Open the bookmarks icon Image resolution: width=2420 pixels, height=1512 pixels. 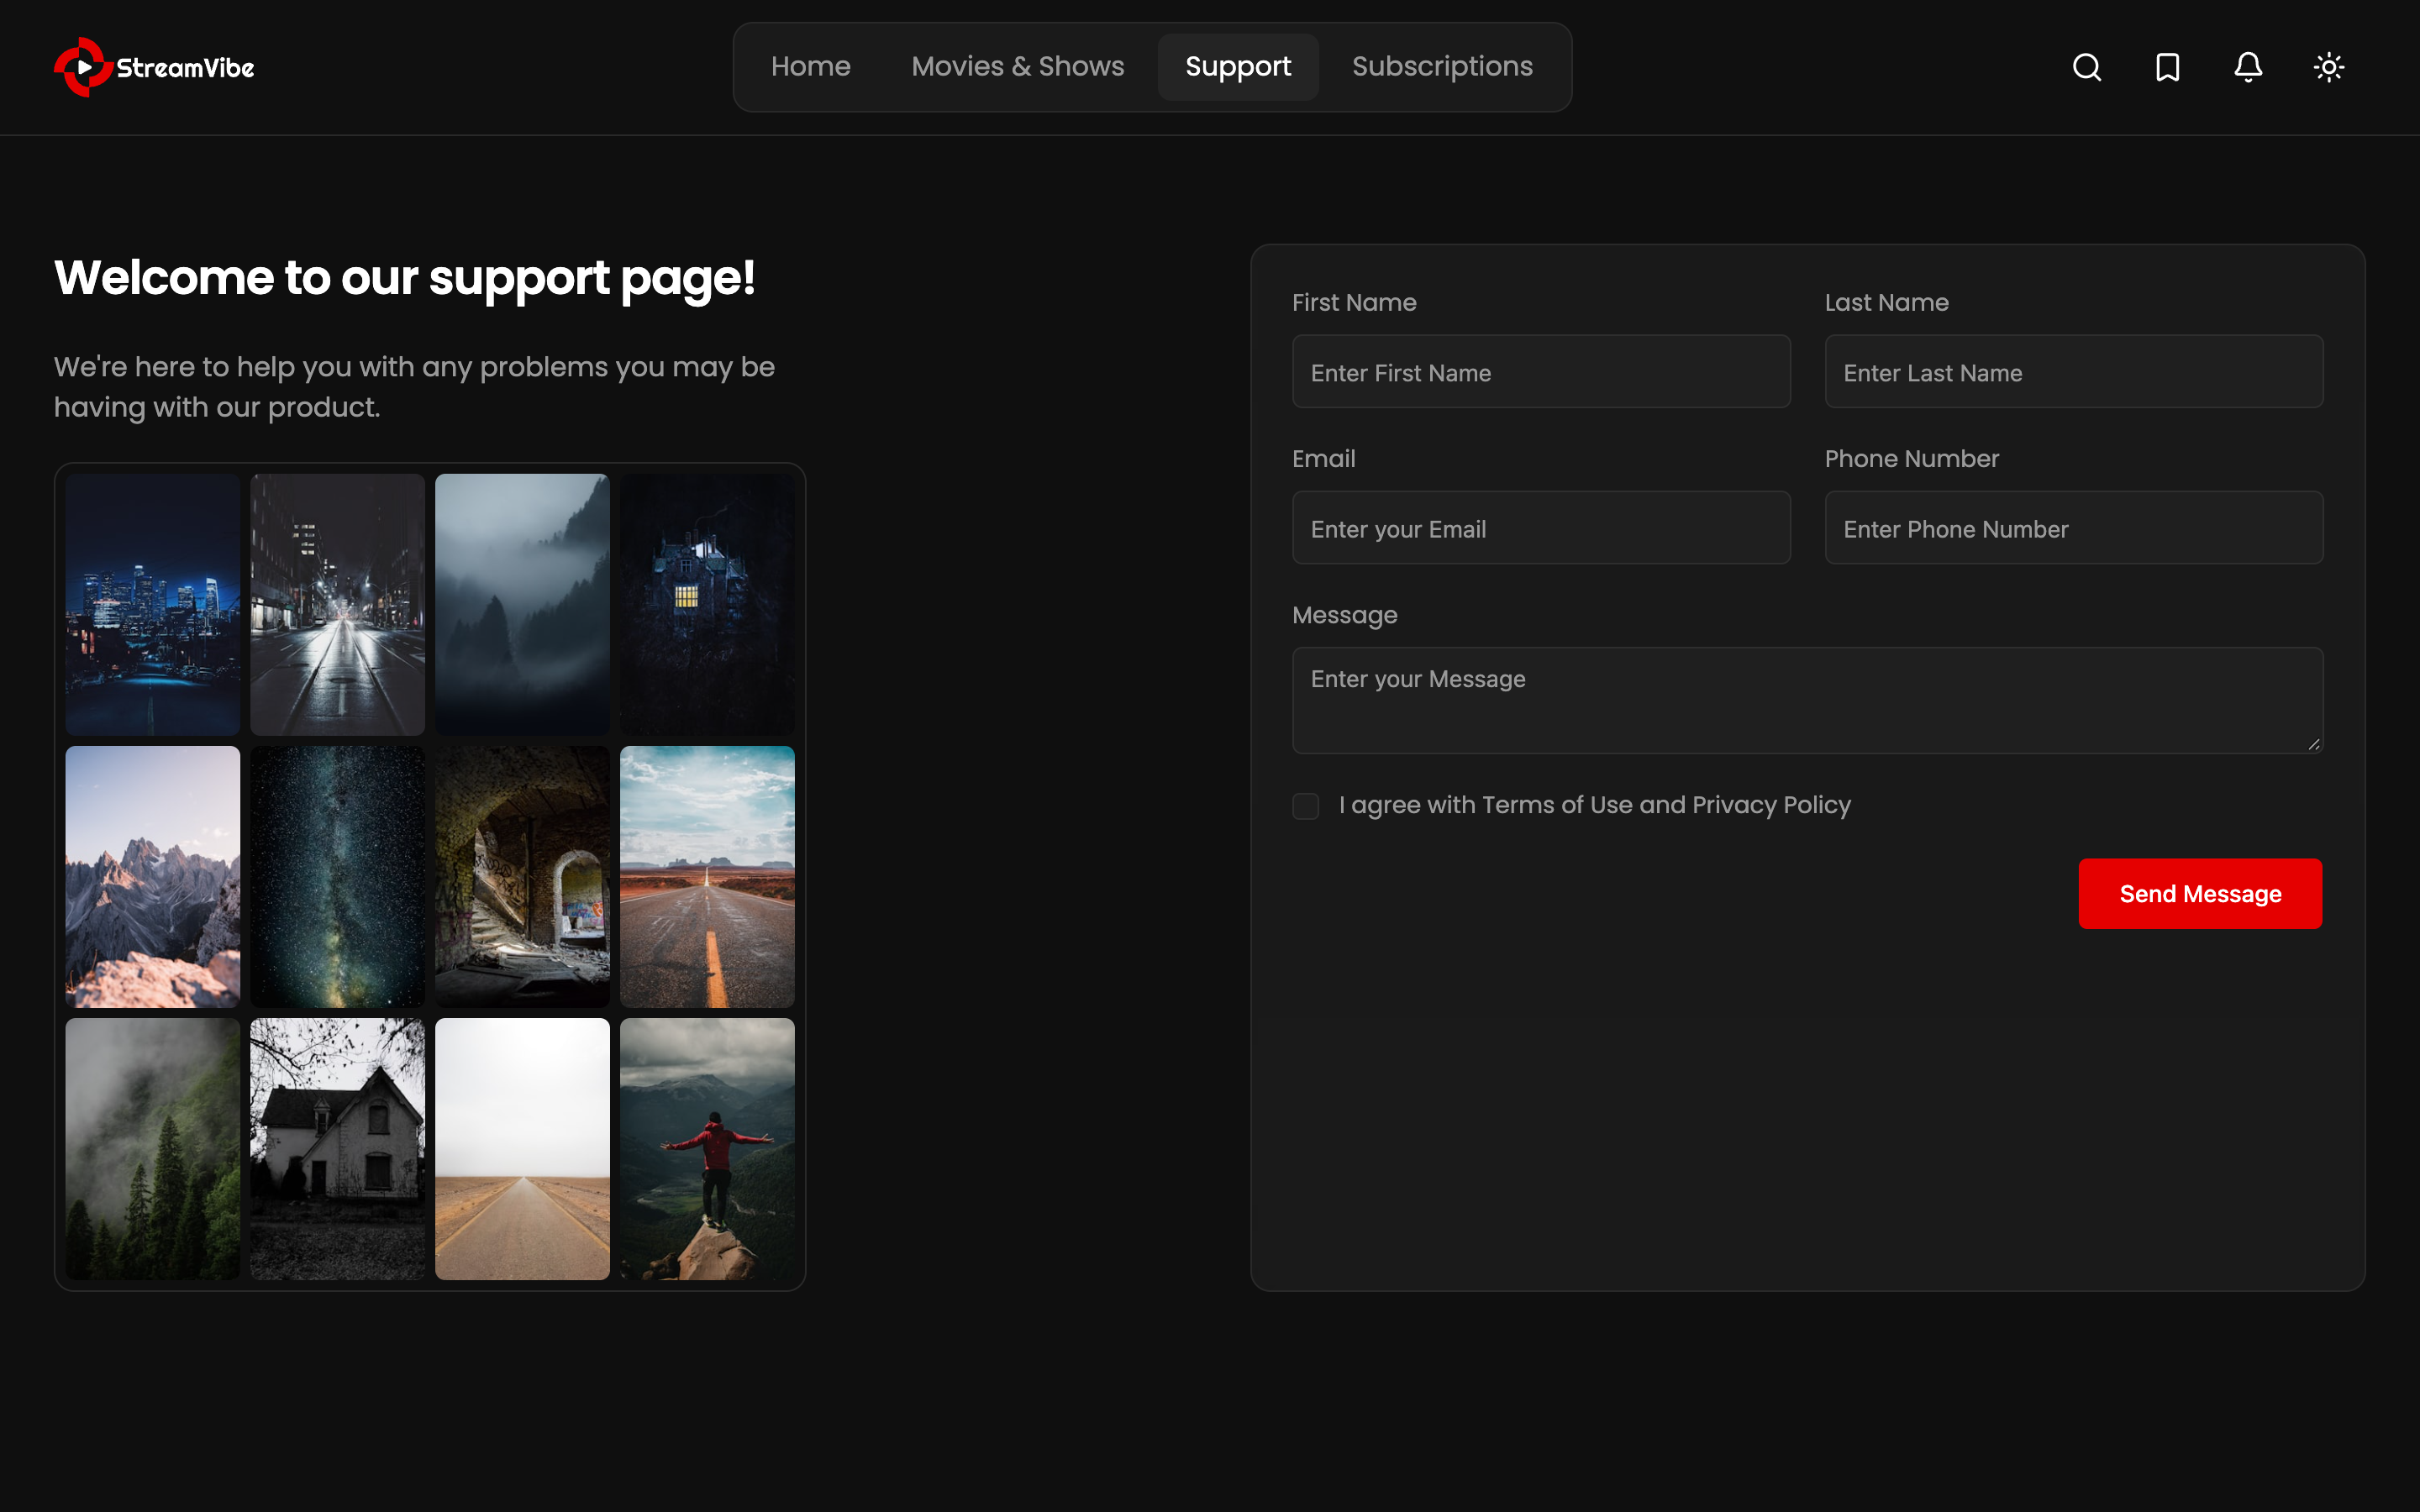coord(2168,67)
